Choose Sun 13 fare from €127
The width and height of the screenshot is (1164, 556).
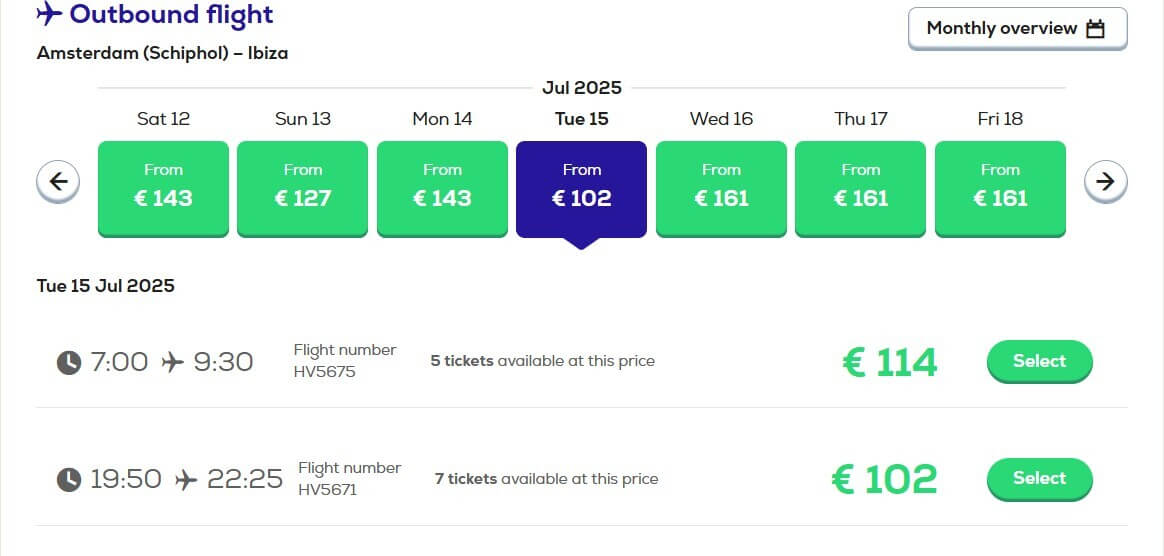point(302,189)
